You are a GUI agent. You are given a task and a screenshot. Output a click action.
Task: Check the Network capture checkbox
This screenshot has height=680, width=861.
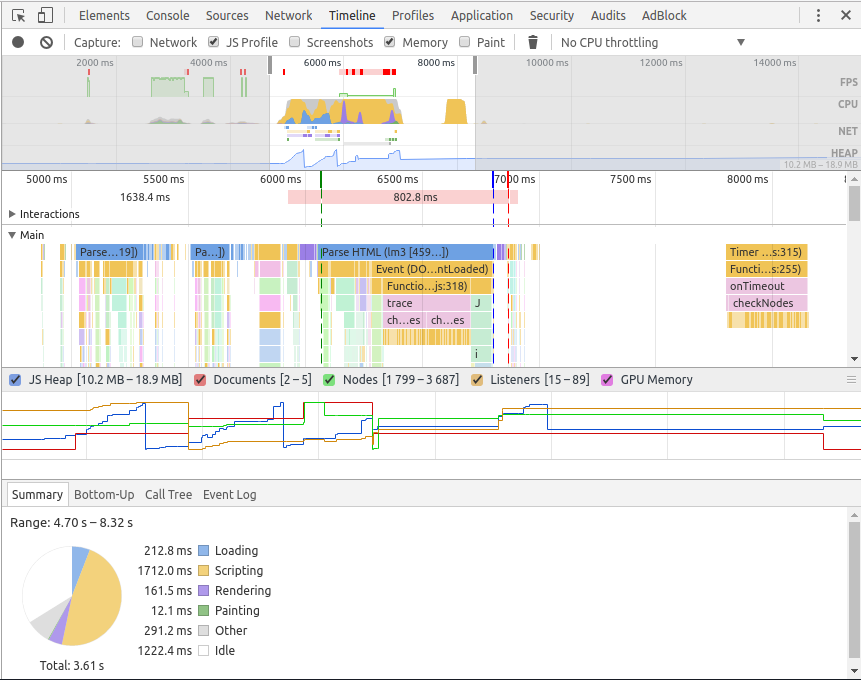138,42
